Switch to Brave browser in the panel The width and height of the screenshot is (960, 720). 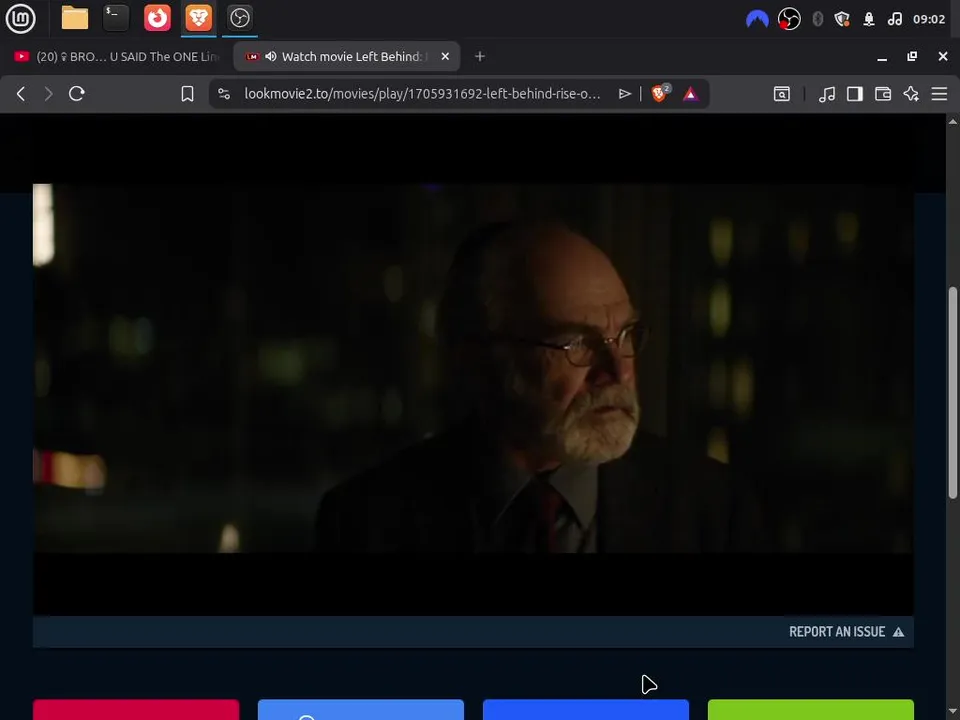(x=198, y=18)
